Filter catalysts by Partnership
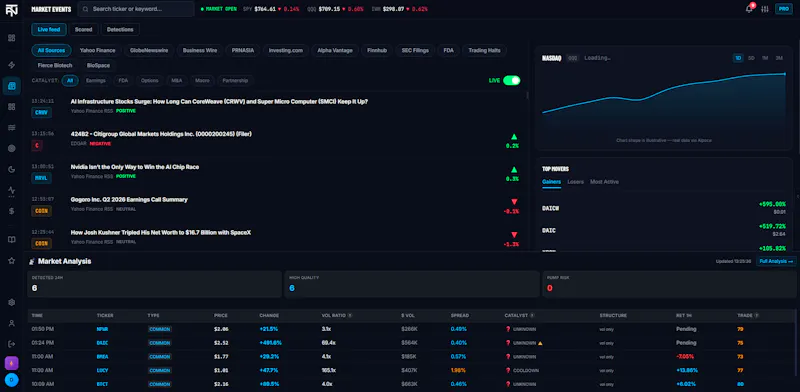 tap(235, 81)
